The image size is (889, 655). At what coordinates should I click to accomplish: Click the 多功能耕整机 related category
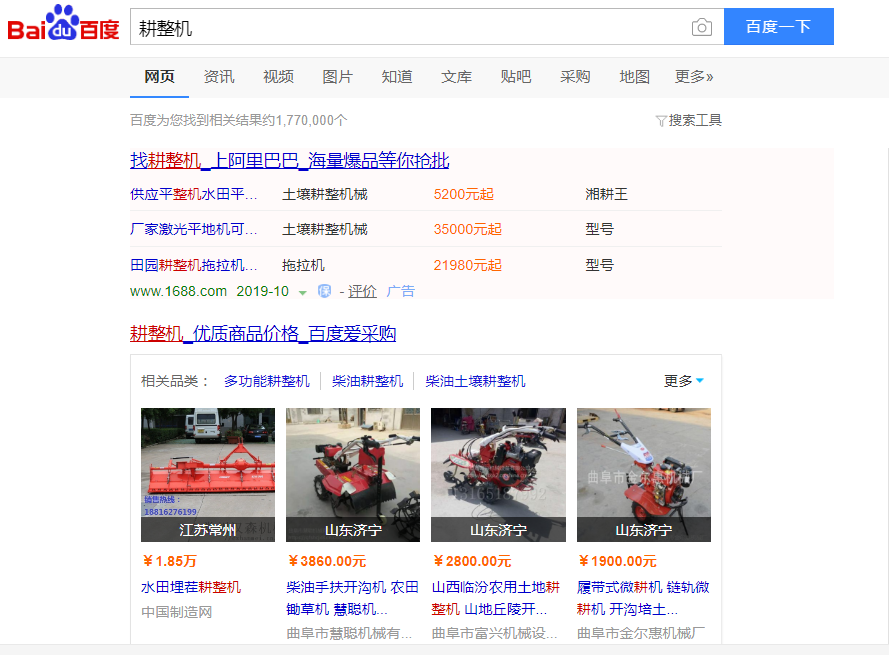click(266, 381)
